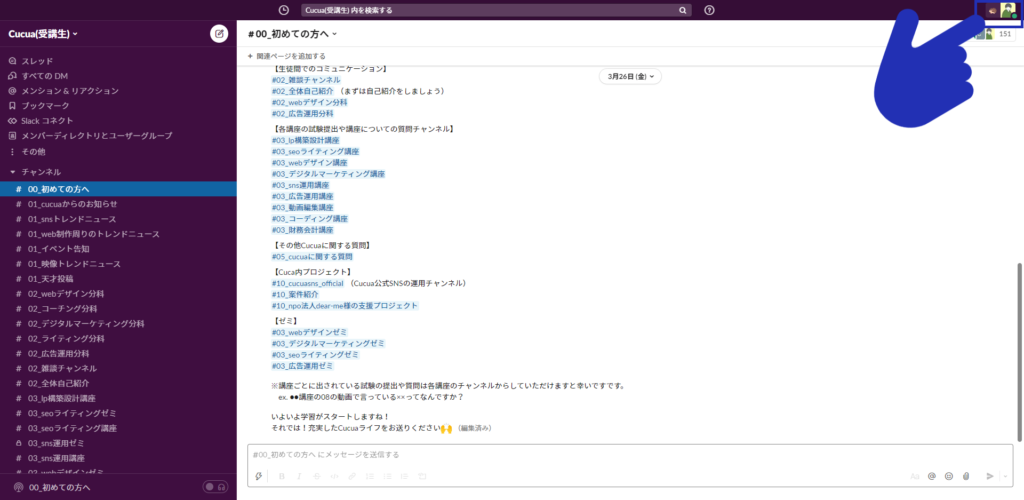Toggle blockquote formatting in composer

405,476
